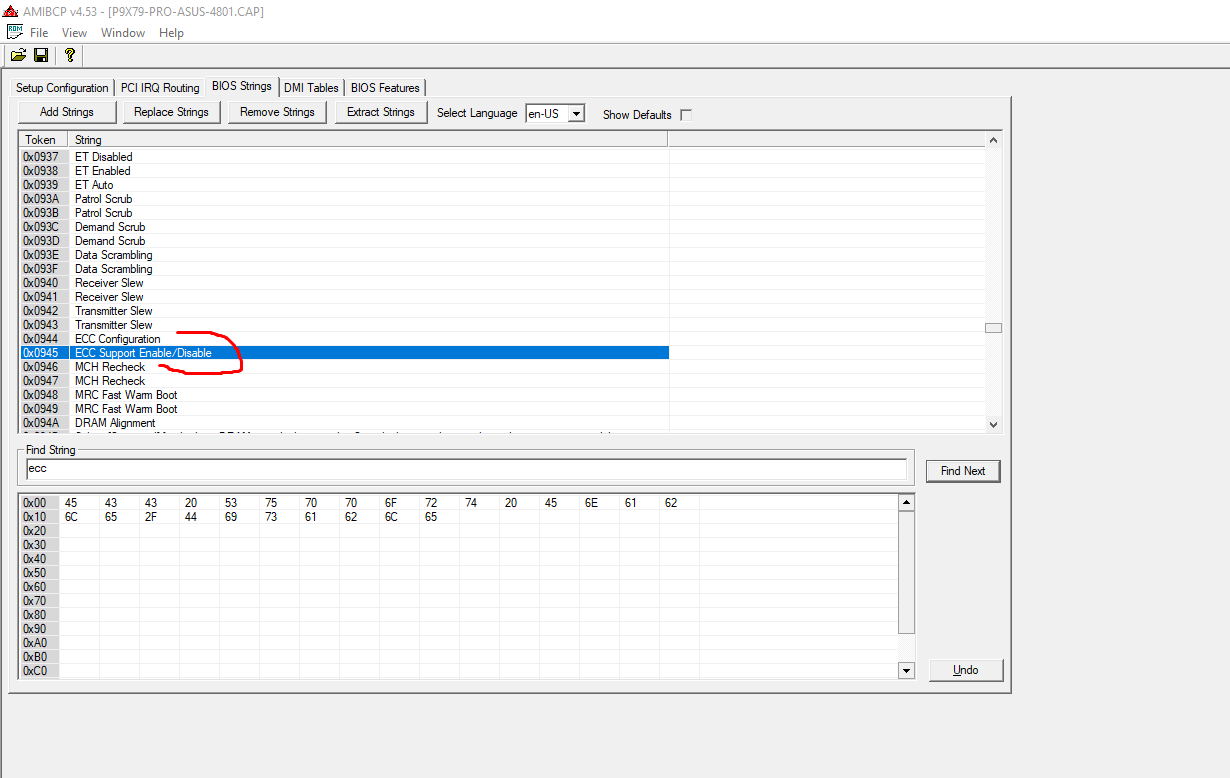The width and height of the screenshot is (1230, 778).
Task: Select Receiver Slew row with token 0x0940
Action: click(x=344, y=283)
